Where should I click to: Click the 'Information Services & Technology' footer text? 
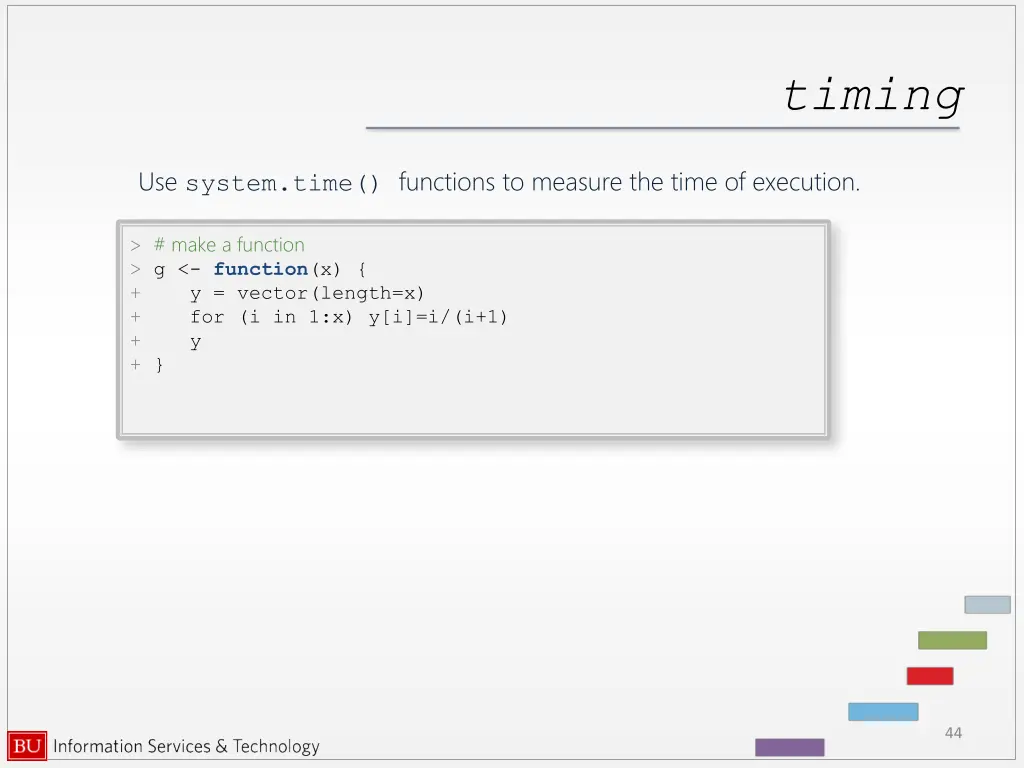point(186,746)
